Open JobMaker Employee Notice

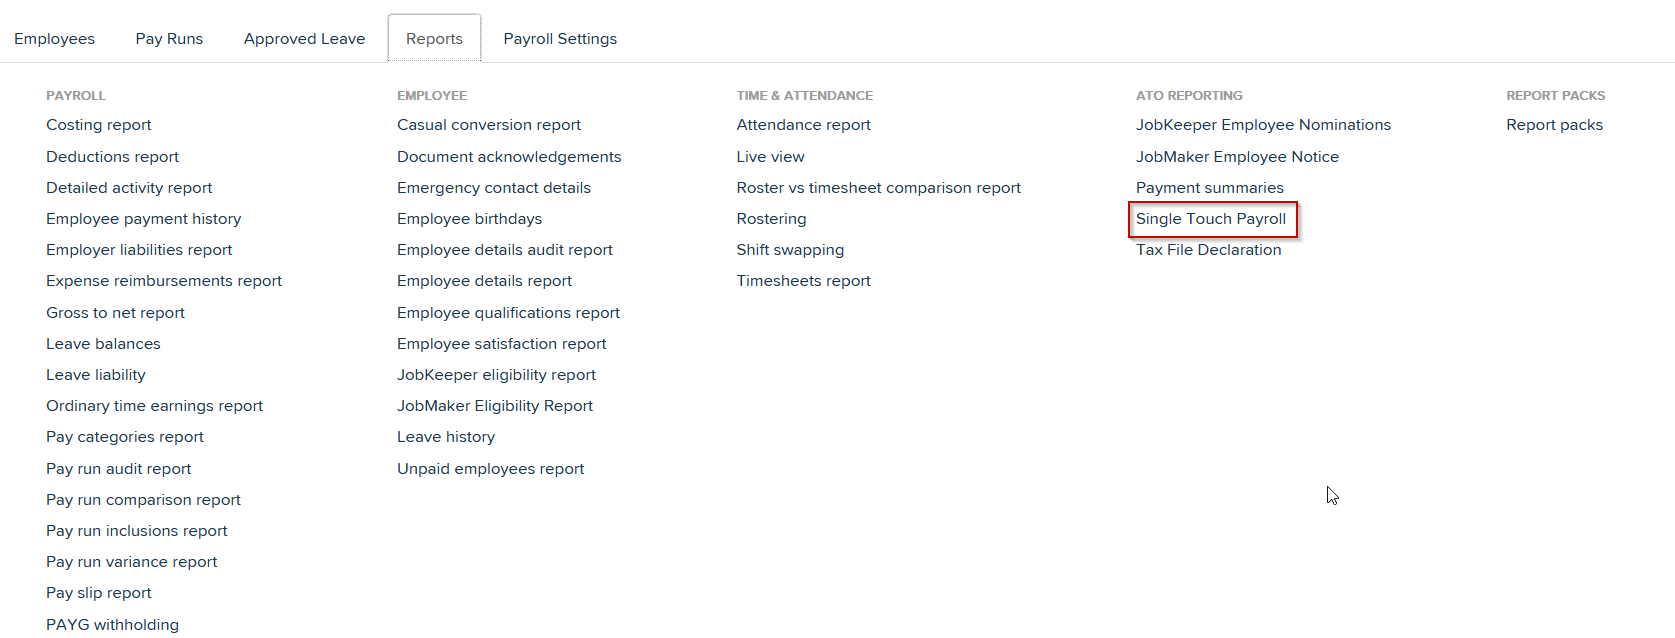(x=1237, y=156)
